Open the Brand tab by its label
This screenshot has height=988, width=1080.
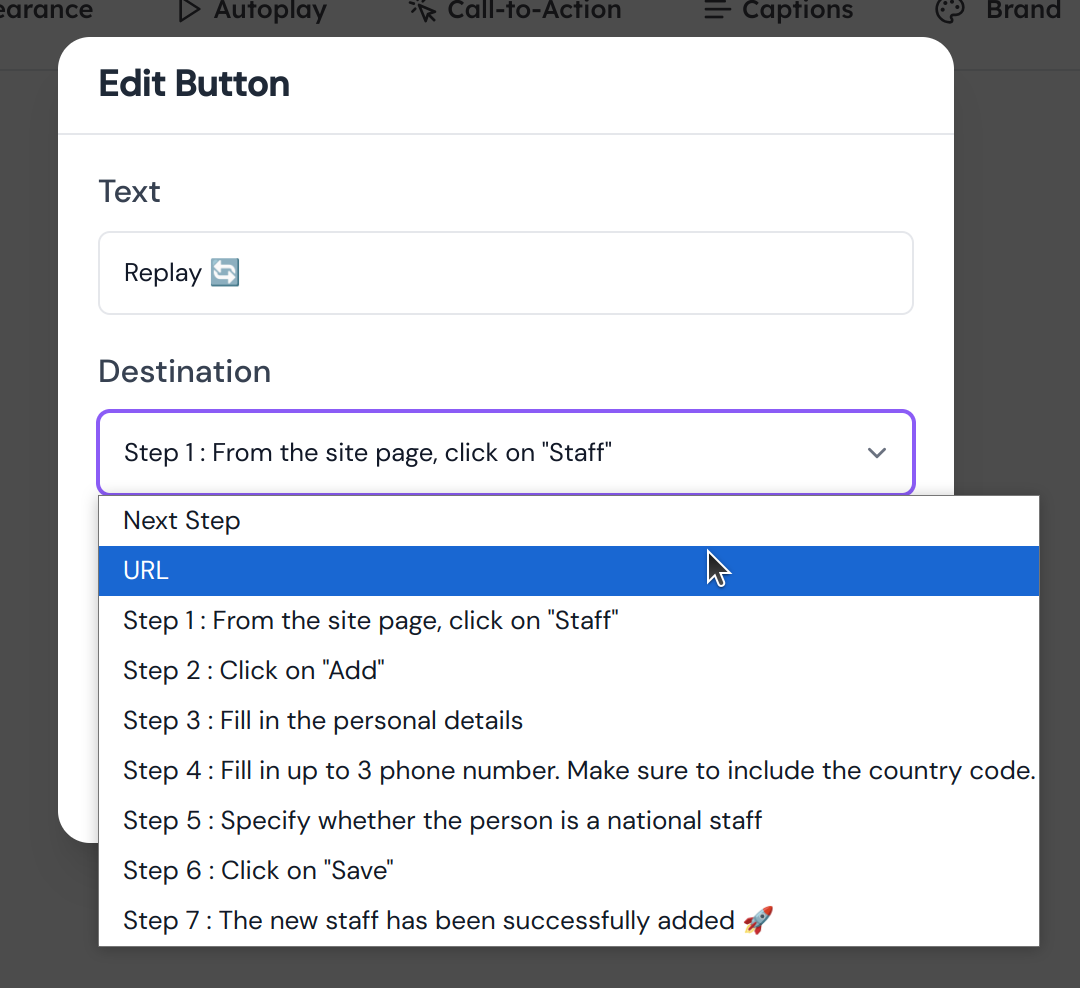pos(1022,11)
